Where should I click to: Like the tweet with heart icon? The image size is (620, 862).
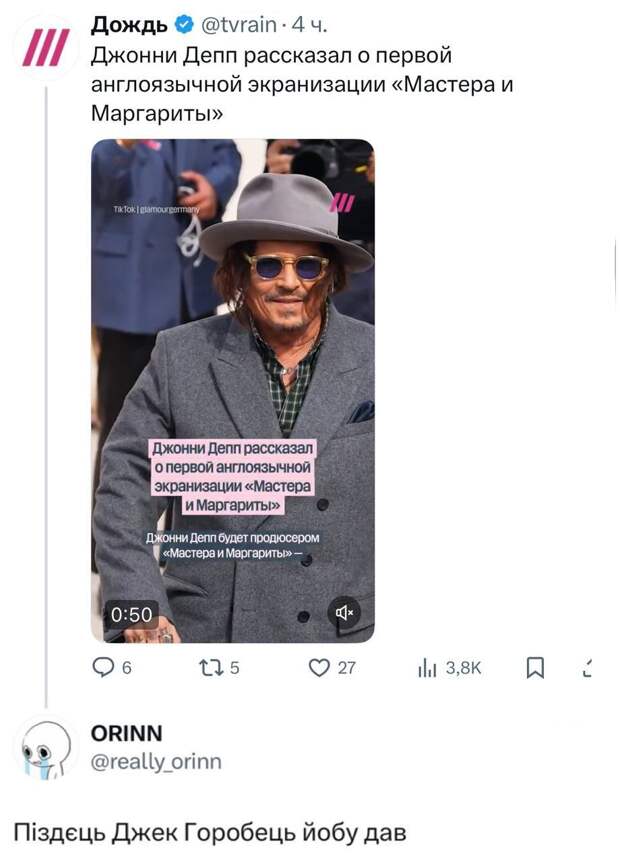point(319,668)
